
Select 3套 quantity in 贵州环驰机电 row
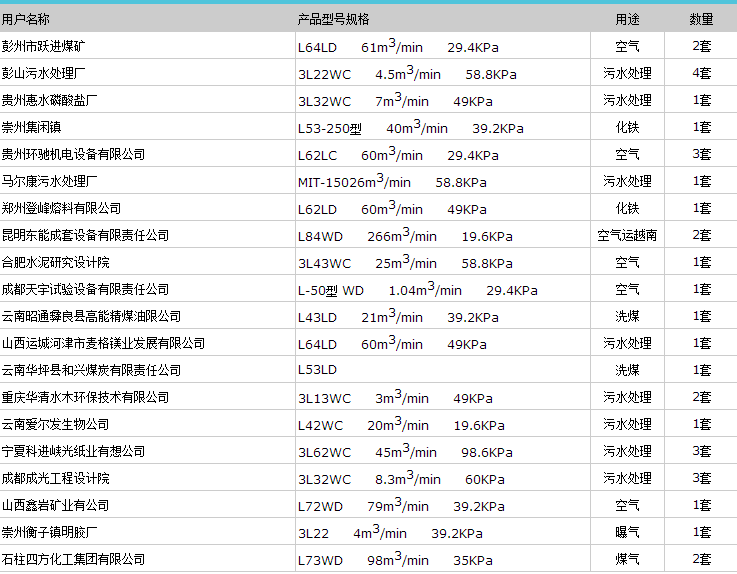click(x=701, y=154)
